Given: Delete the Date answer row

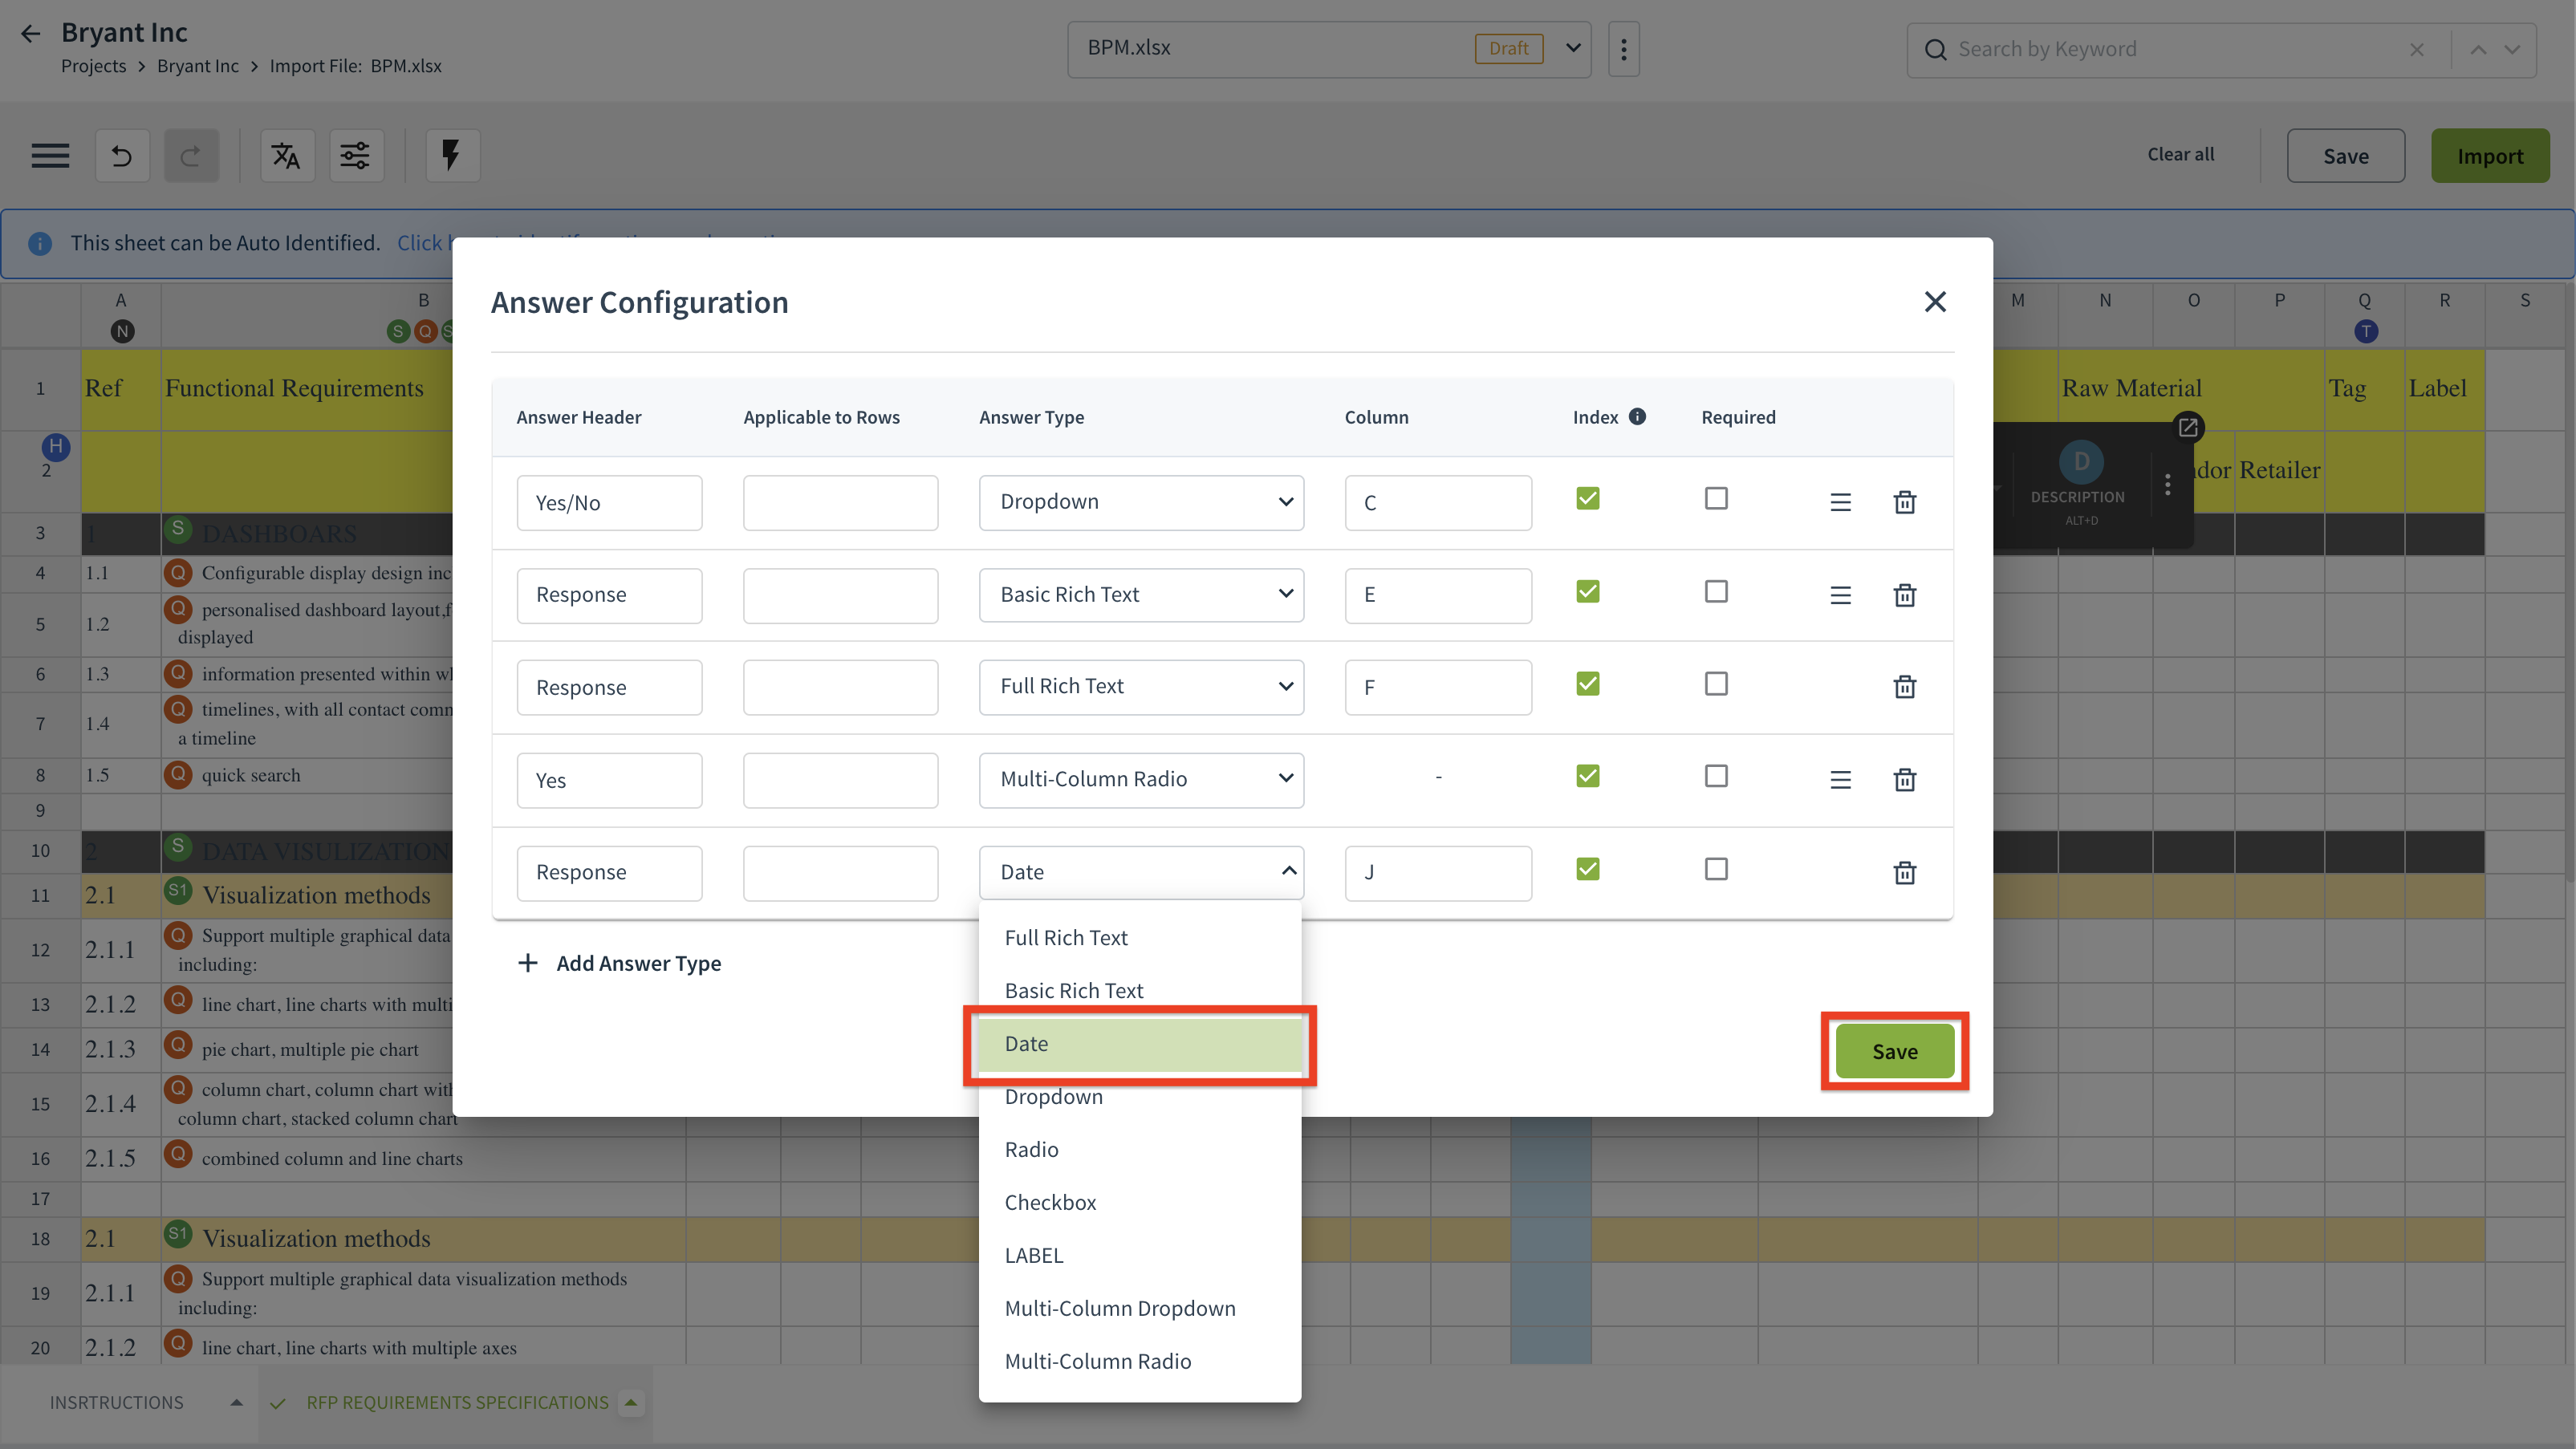Looking at the screenshot, I should 1904,872.
